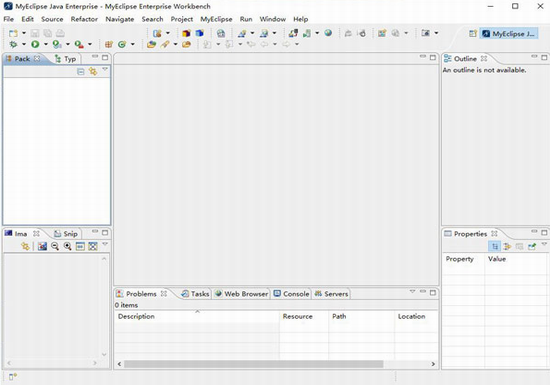Click the New file wizard icon
The width and height of the screenshot is (550, 385).
[x=13, y=33]
